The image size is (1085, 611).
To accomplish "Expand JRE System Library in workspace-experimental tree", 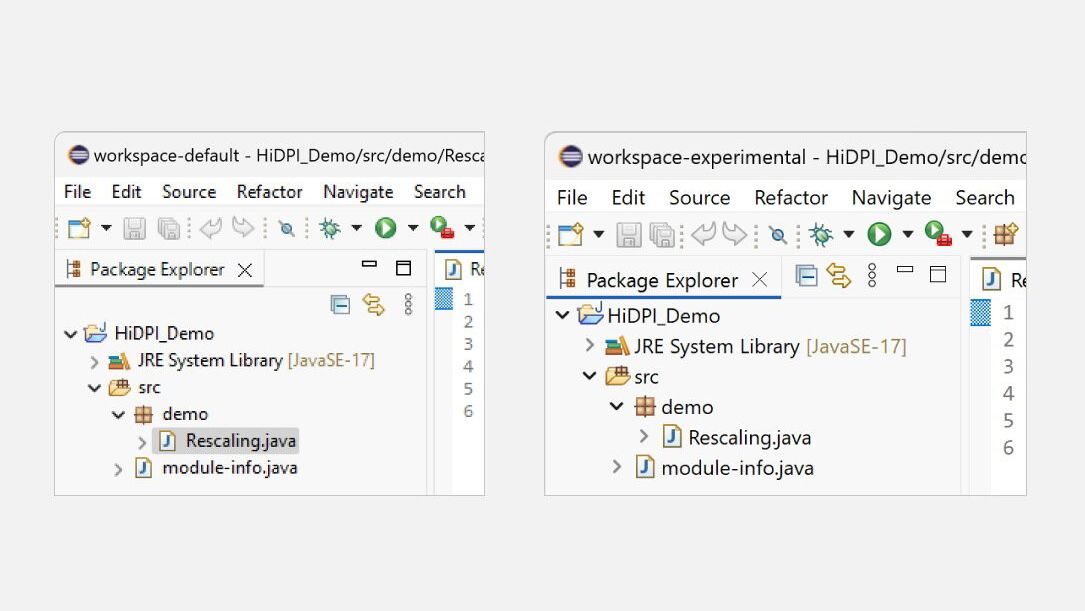I will coord(589,345).
